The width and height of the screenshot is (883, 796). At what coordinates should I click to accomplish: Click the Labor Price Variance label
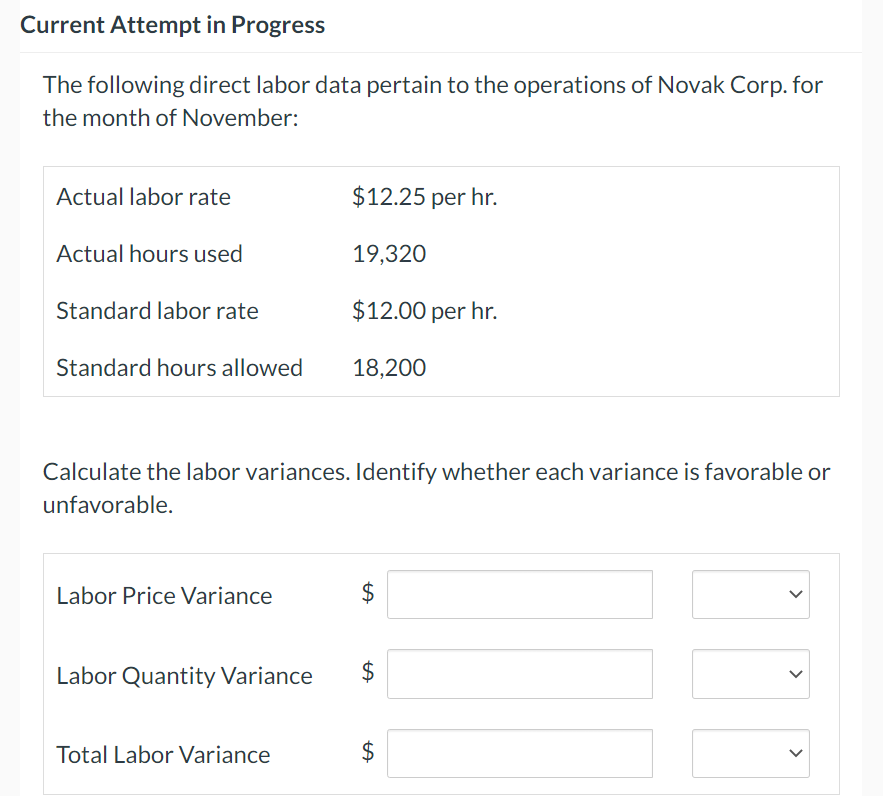tap(164, 595)
